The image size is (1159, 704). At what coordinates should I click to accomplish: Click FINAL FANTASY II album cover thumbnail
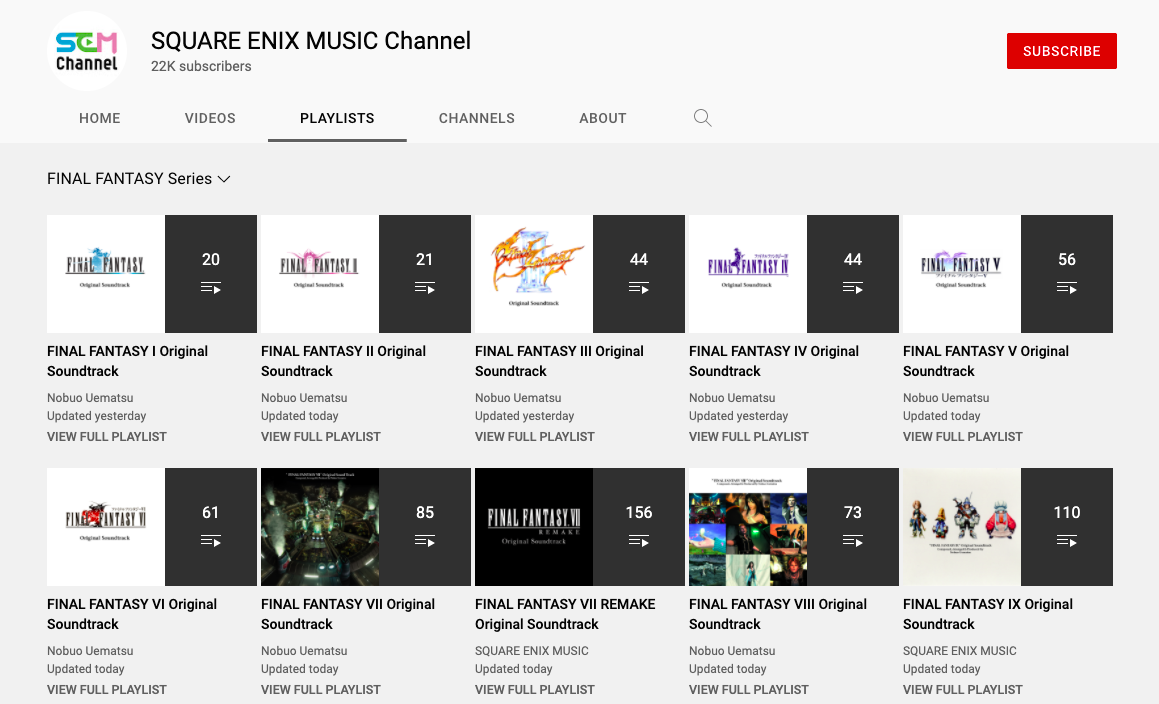pyautogui.click(x=320, y=274)
